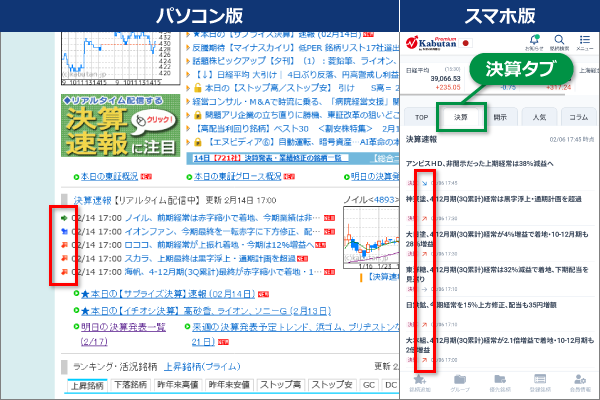Open the グループ folder icon in the bottom bar

tap(460, 379)
